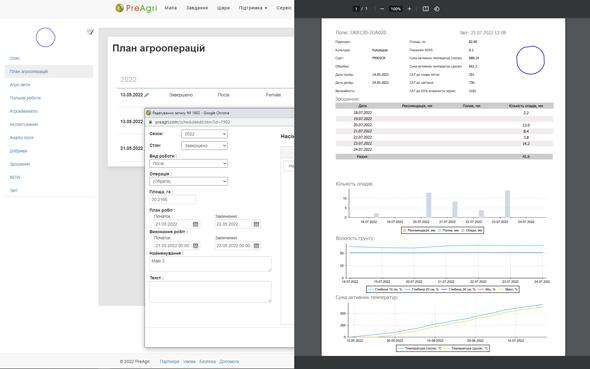
Task: Zoom in in the PDF viewer
Action: (409, 9)
